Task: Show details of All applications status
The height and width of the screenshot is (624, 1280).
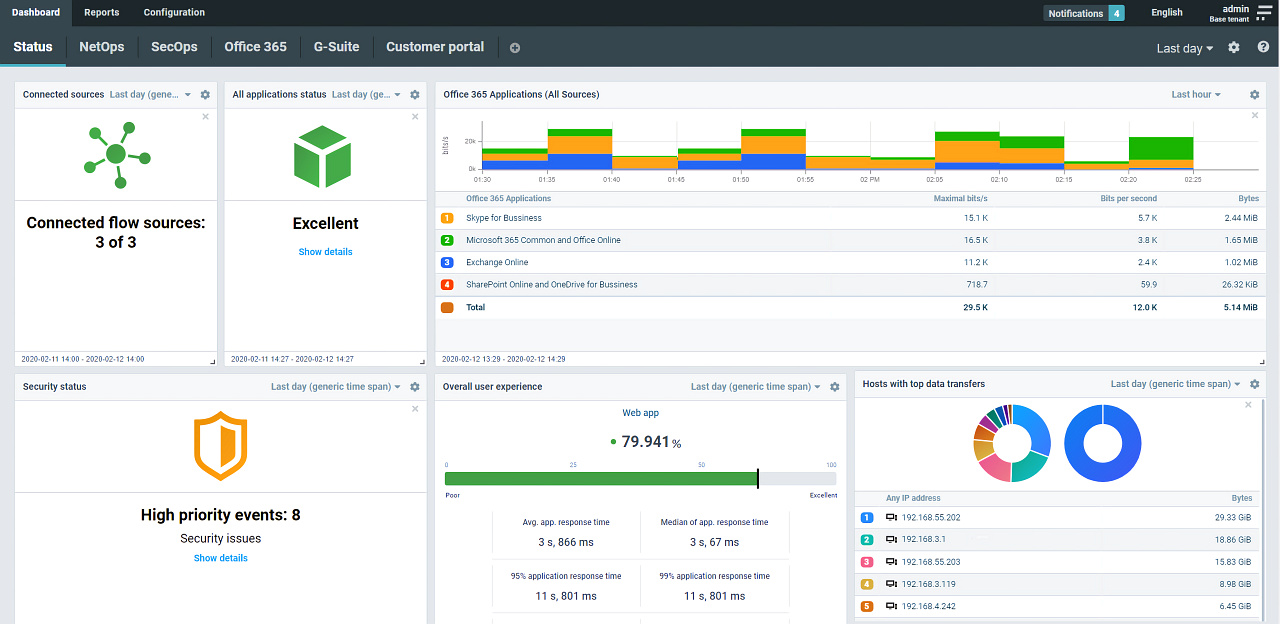Action: point(325,252)
